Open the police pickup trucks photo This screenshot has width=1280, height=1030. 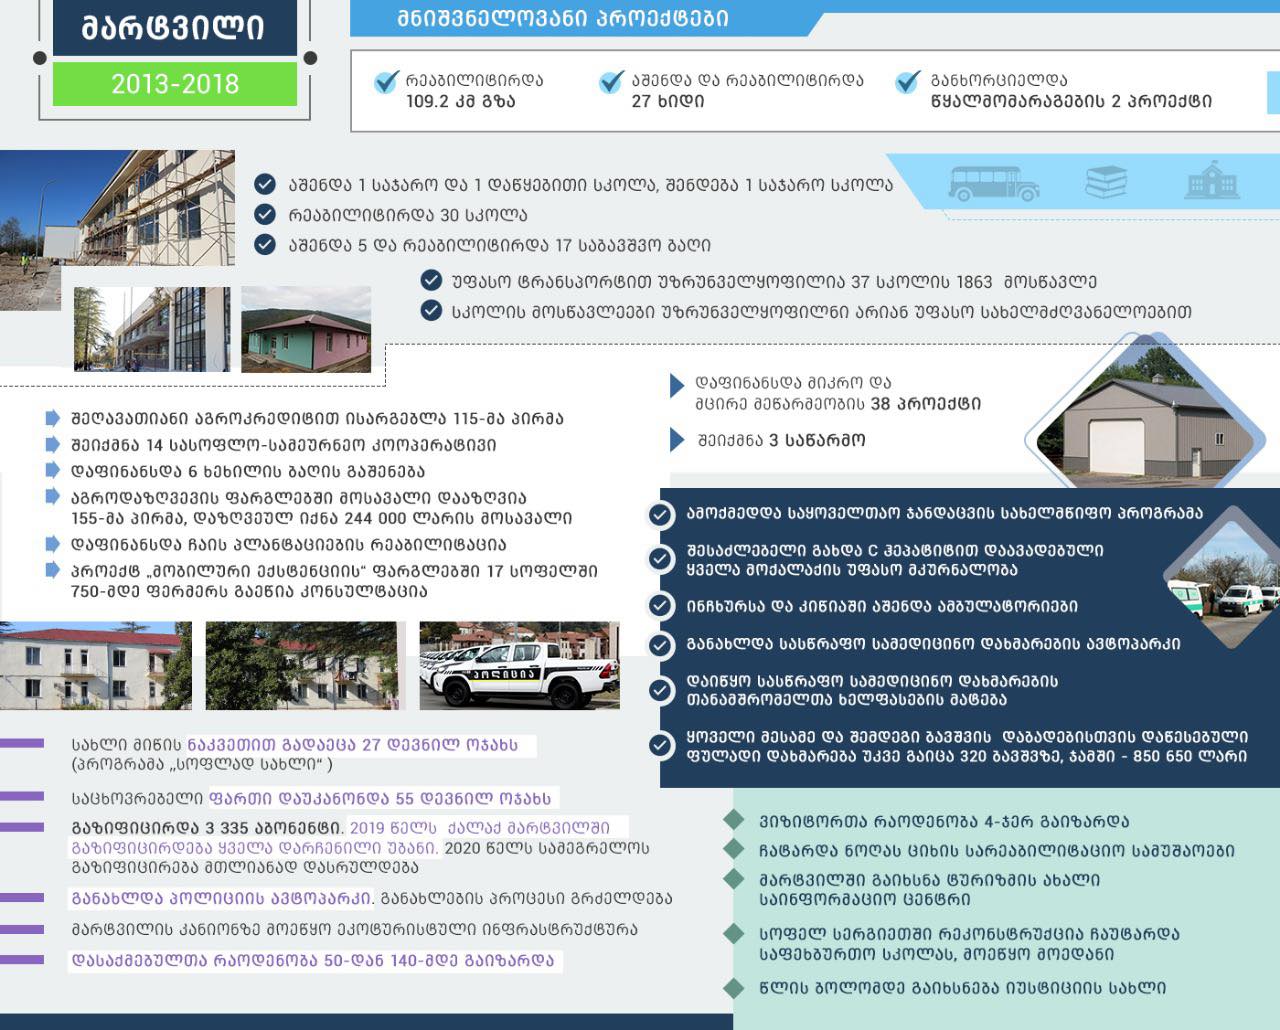coord(519,665)
